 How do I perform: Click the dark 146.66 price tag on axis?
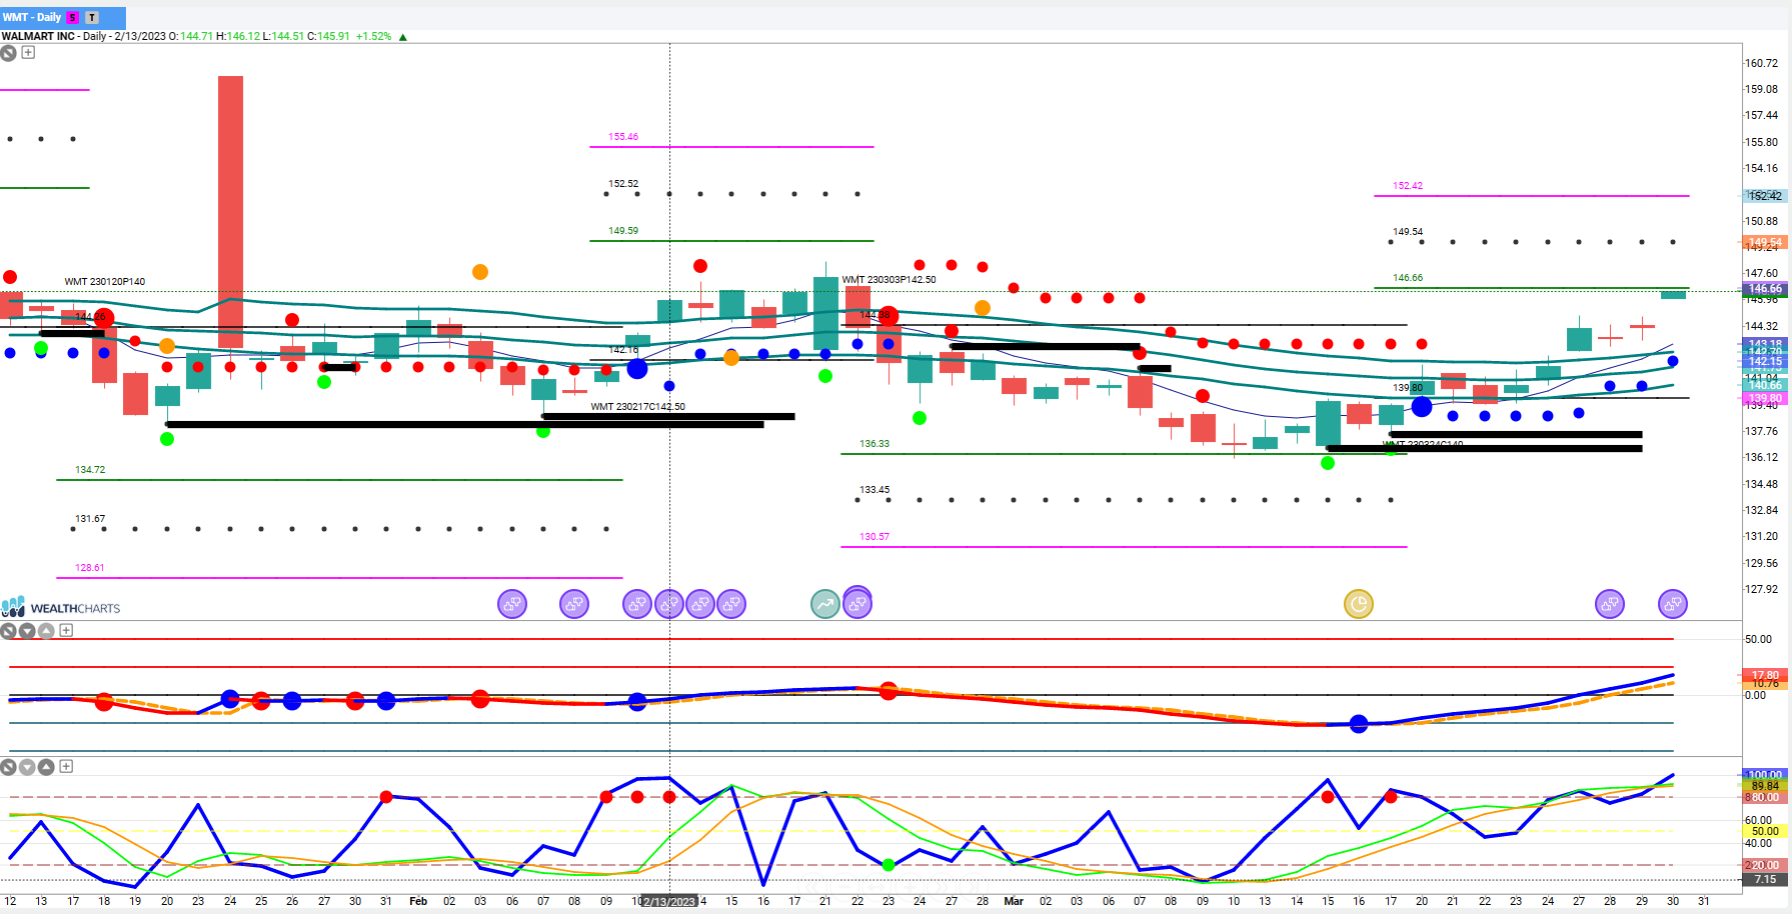click(1765, 289)
